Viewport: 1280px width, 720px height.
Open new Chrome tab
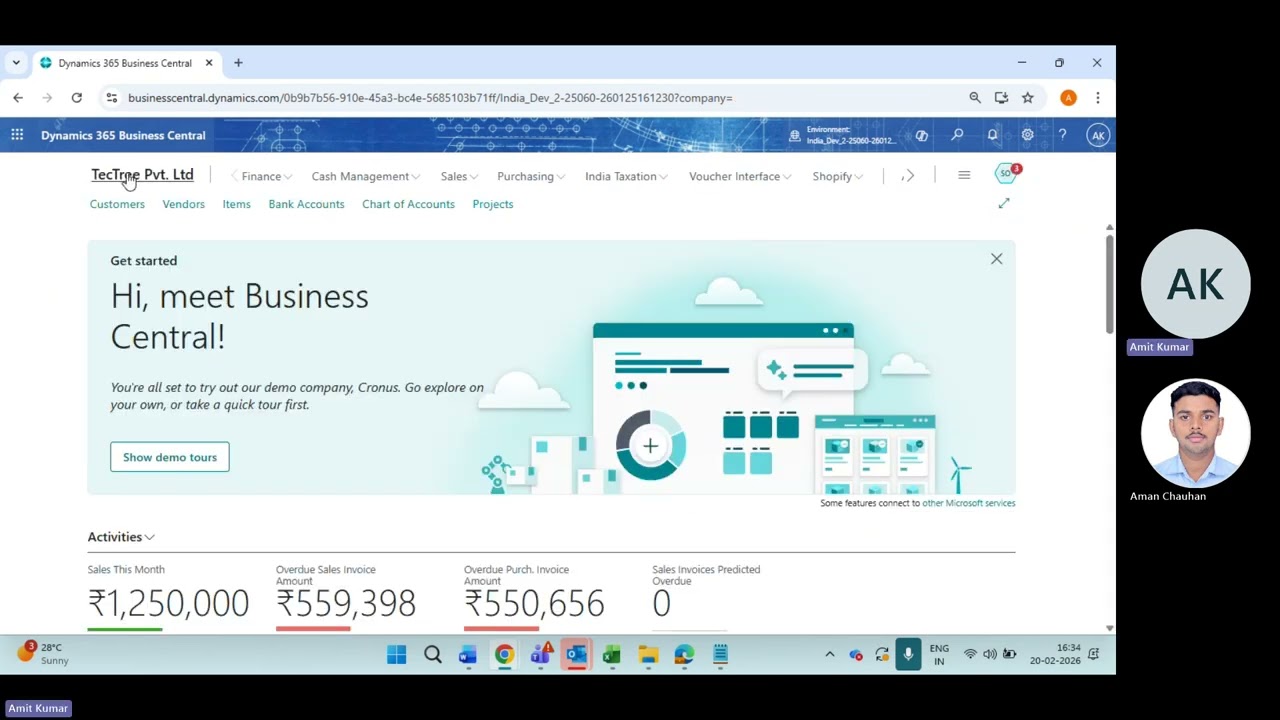point(238,63)
